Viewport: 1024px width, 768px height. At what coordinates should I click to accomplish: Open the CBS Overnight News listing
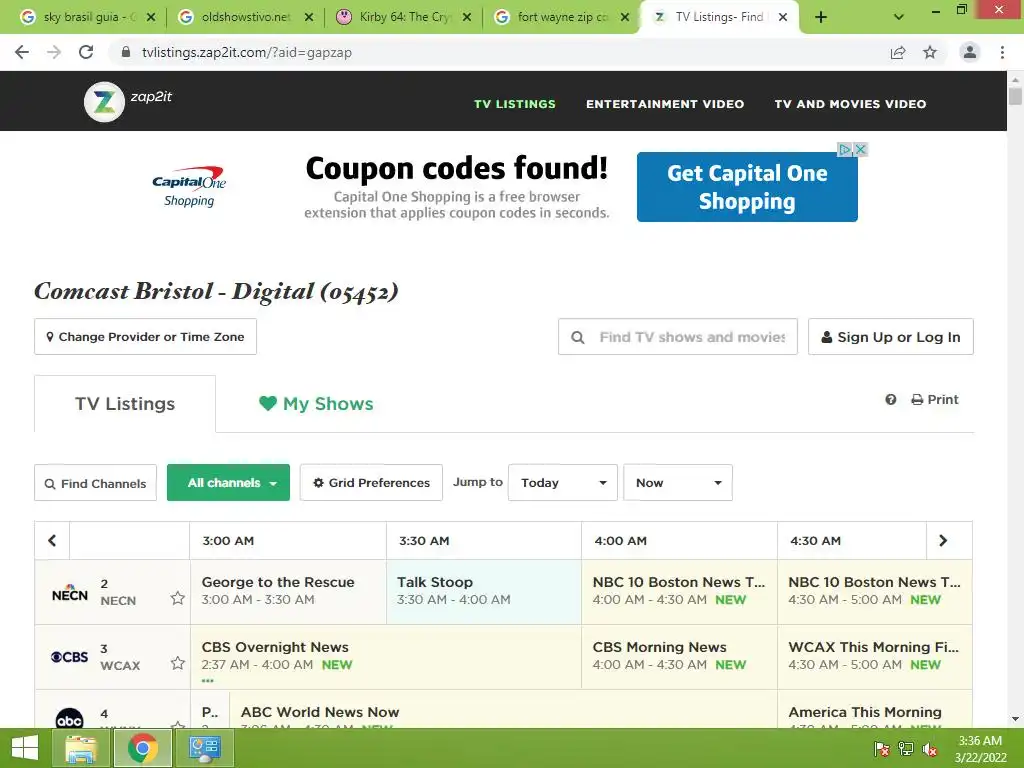[x=386, y=656]
